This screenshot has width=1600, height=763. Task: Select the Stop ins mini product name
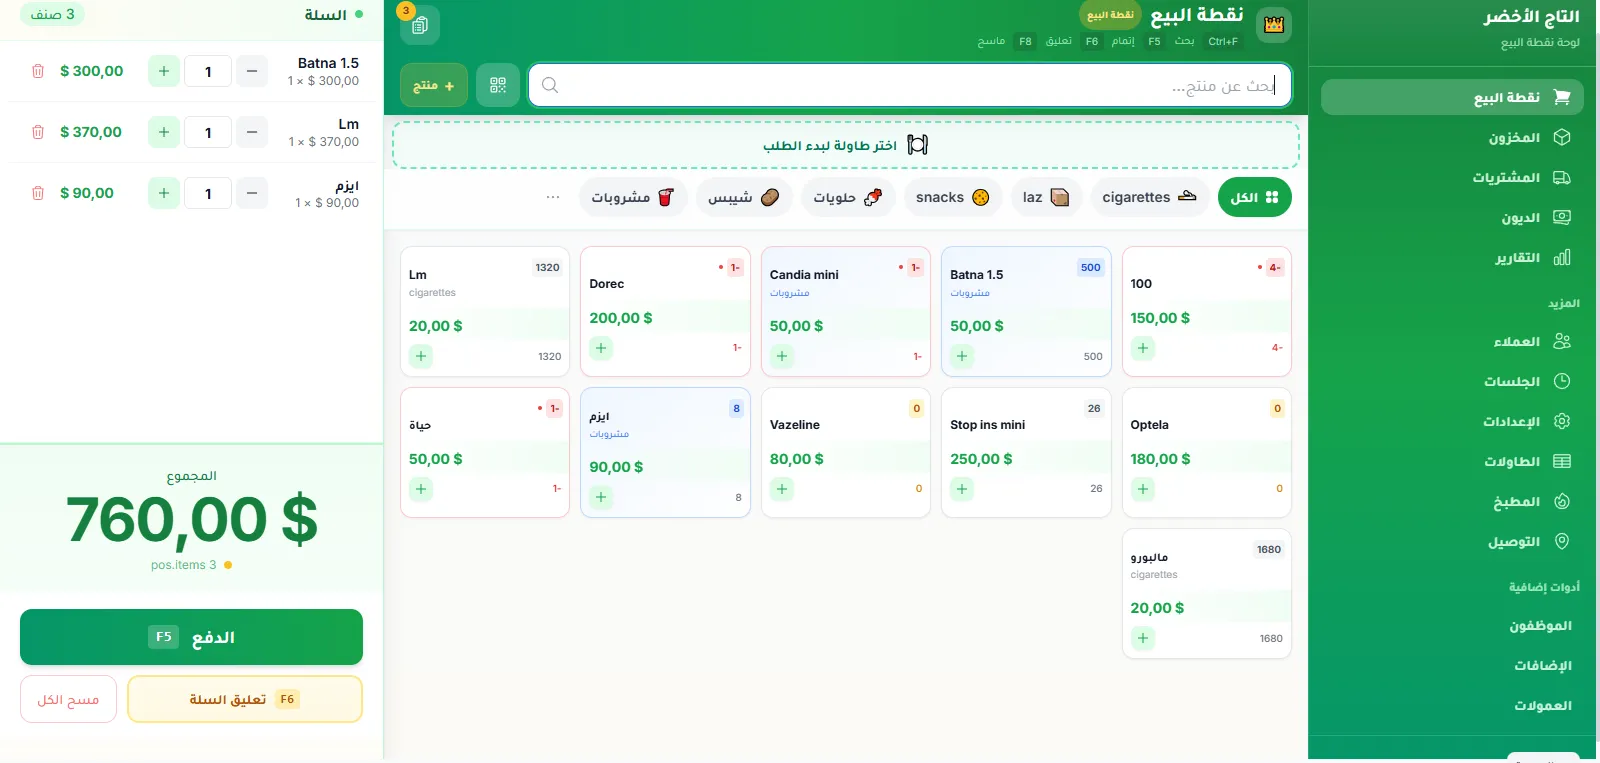(x=988, y=425)
